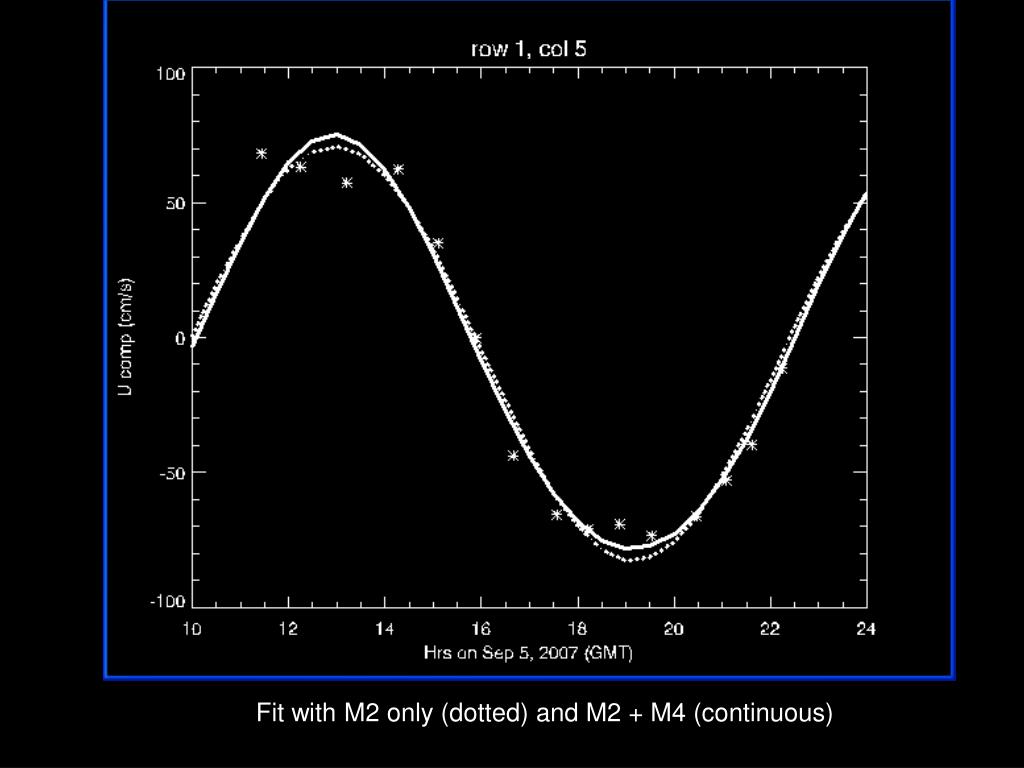Image resolution: width=1024 pixels, height=768 pixels.
Task: Click the asterisk data point near hour 21.6 at -40
Action: pos(751,445)
